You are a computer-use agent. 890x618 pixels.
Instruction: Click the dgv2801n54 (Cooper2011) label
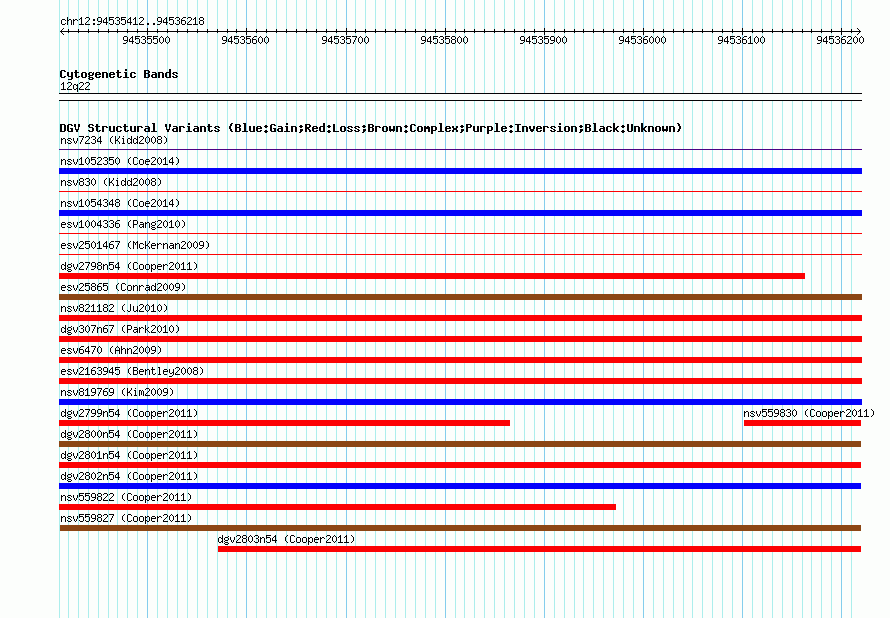click(129, 455)
